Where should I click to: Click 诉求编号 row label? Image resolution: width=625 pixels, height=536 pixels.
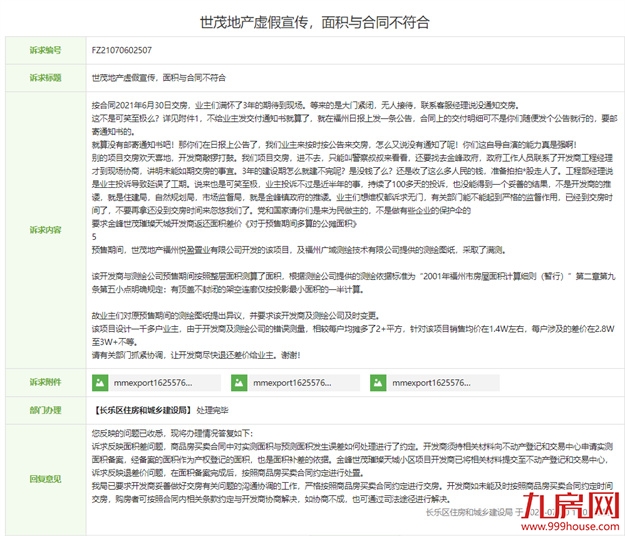tap(45, 50)
